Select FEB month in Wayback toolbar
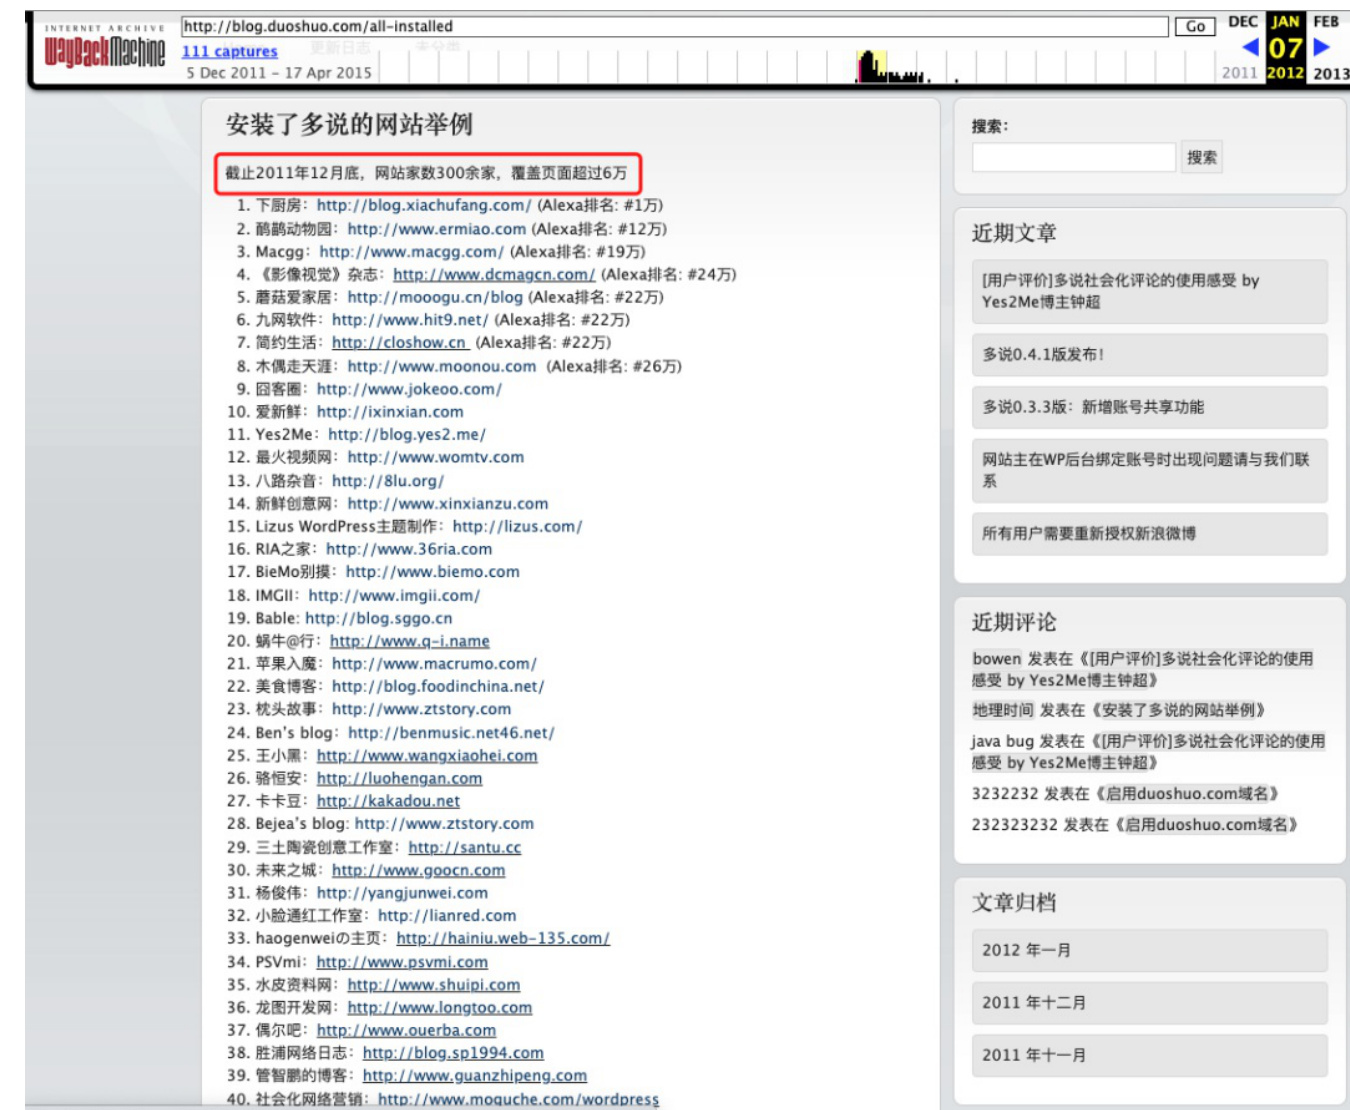 point(1326,21)
